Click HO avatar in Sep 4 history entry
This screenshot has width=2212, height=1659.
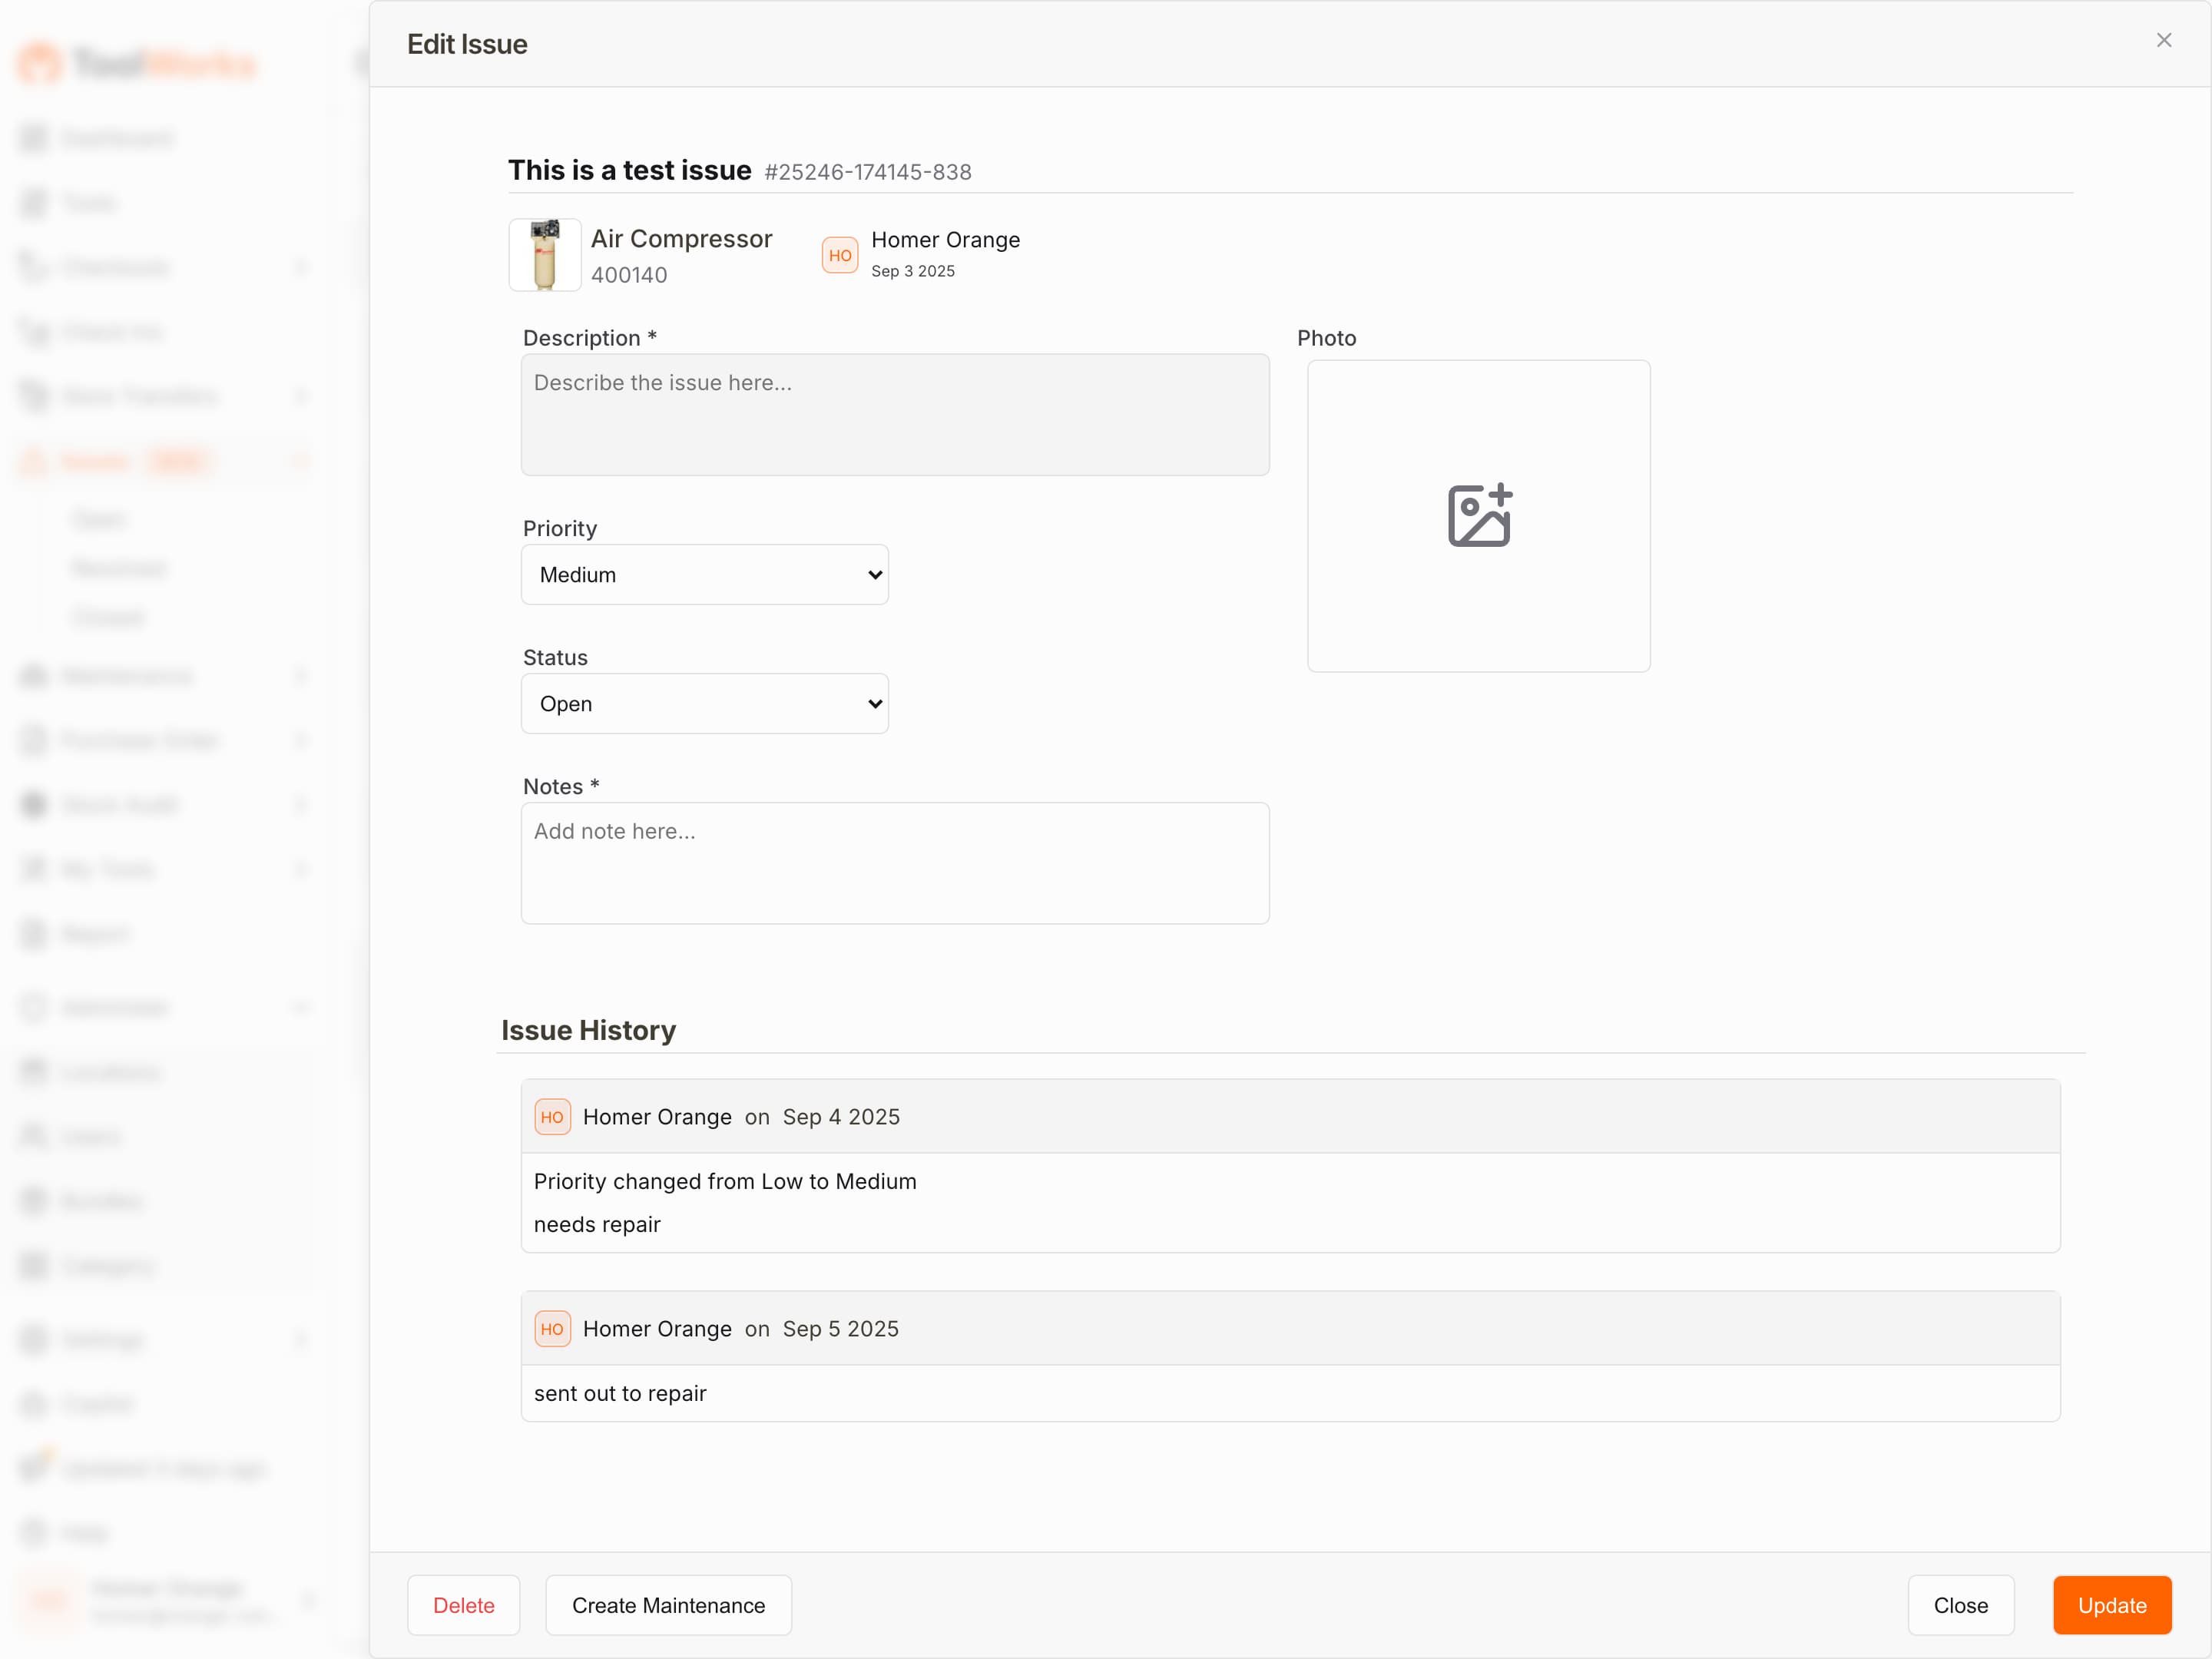coord(552,1117)
